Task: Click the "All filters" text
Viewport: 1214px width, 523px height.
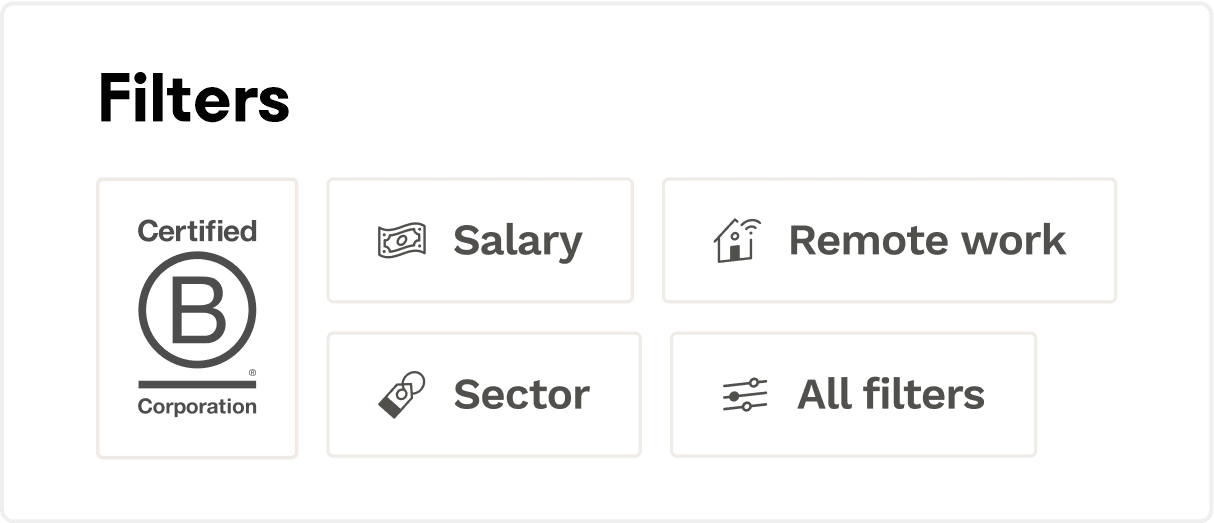Action: 890,394
